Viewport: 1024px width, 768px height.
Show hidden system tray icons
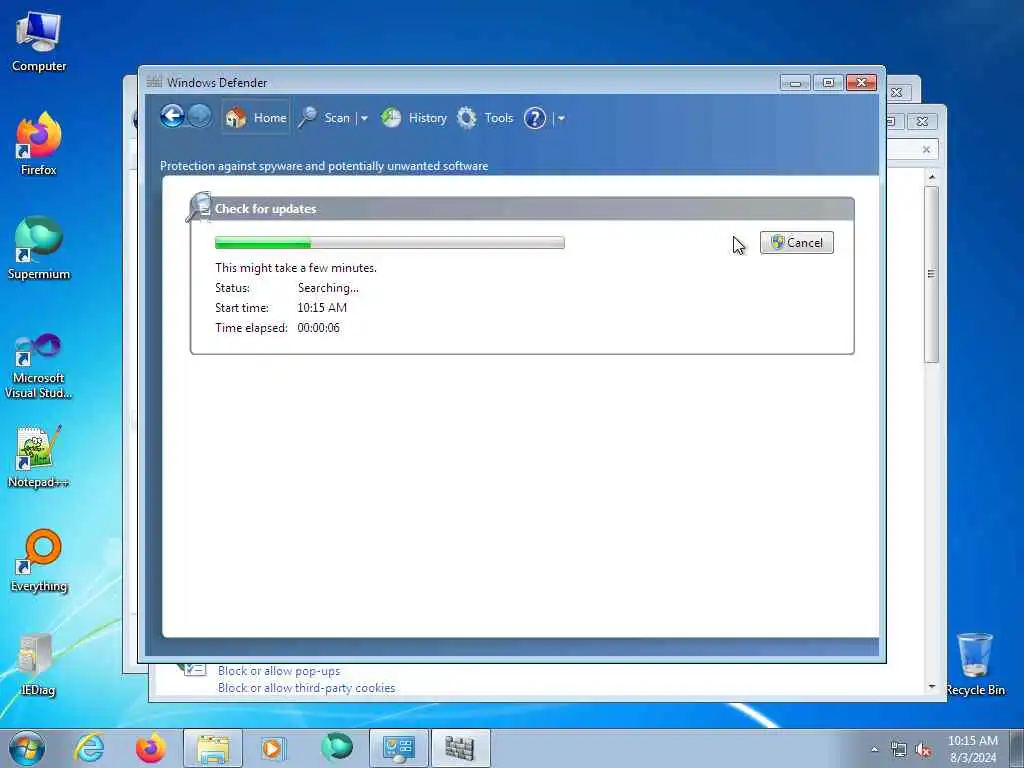tap(874, 750)
